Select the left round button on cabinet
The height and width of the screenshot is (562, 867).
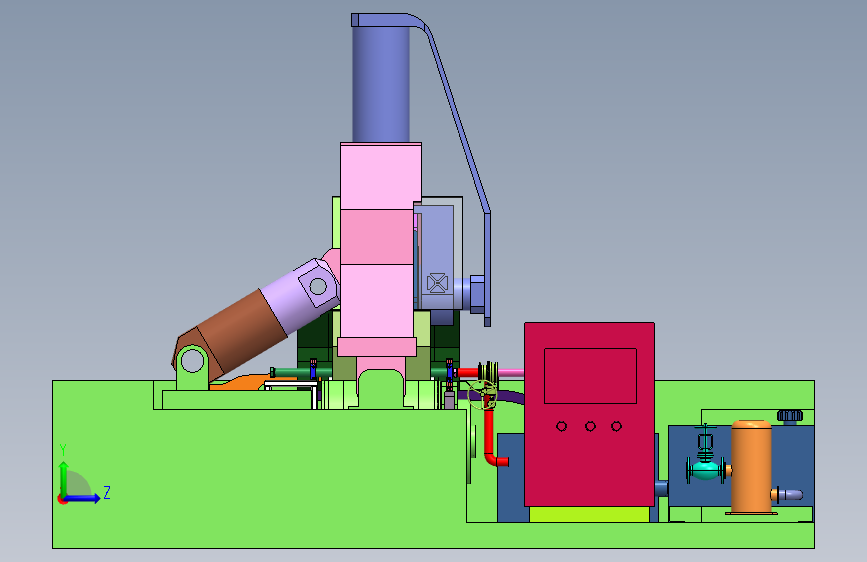[x=561, y=426]
